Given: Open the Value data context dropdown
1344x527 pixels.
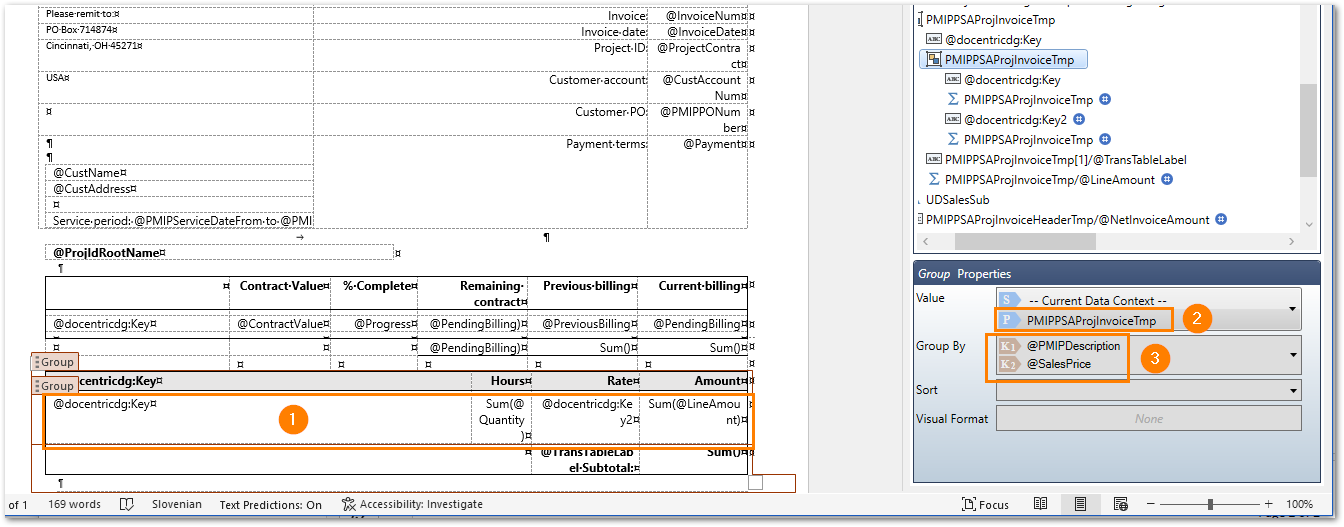Looking at the screenshot, I should [x=1294, y=309].
